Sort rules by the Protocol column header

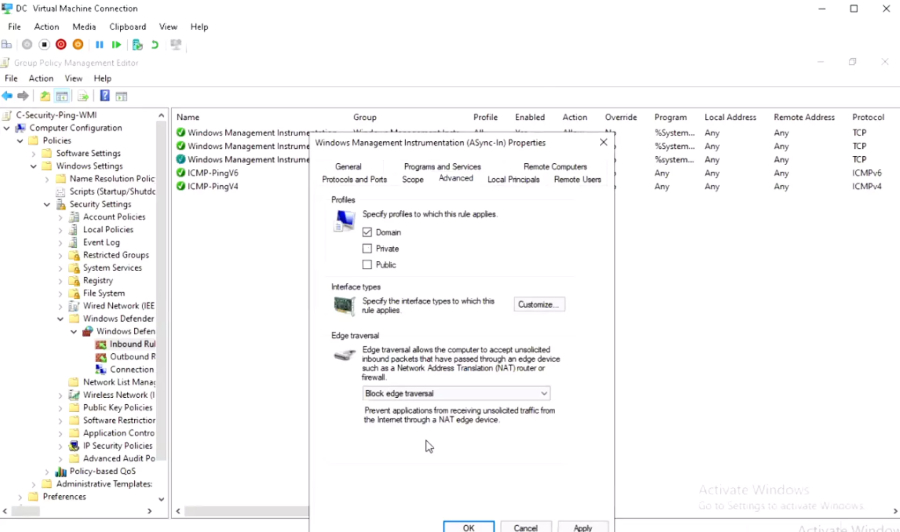coord(868,117)
